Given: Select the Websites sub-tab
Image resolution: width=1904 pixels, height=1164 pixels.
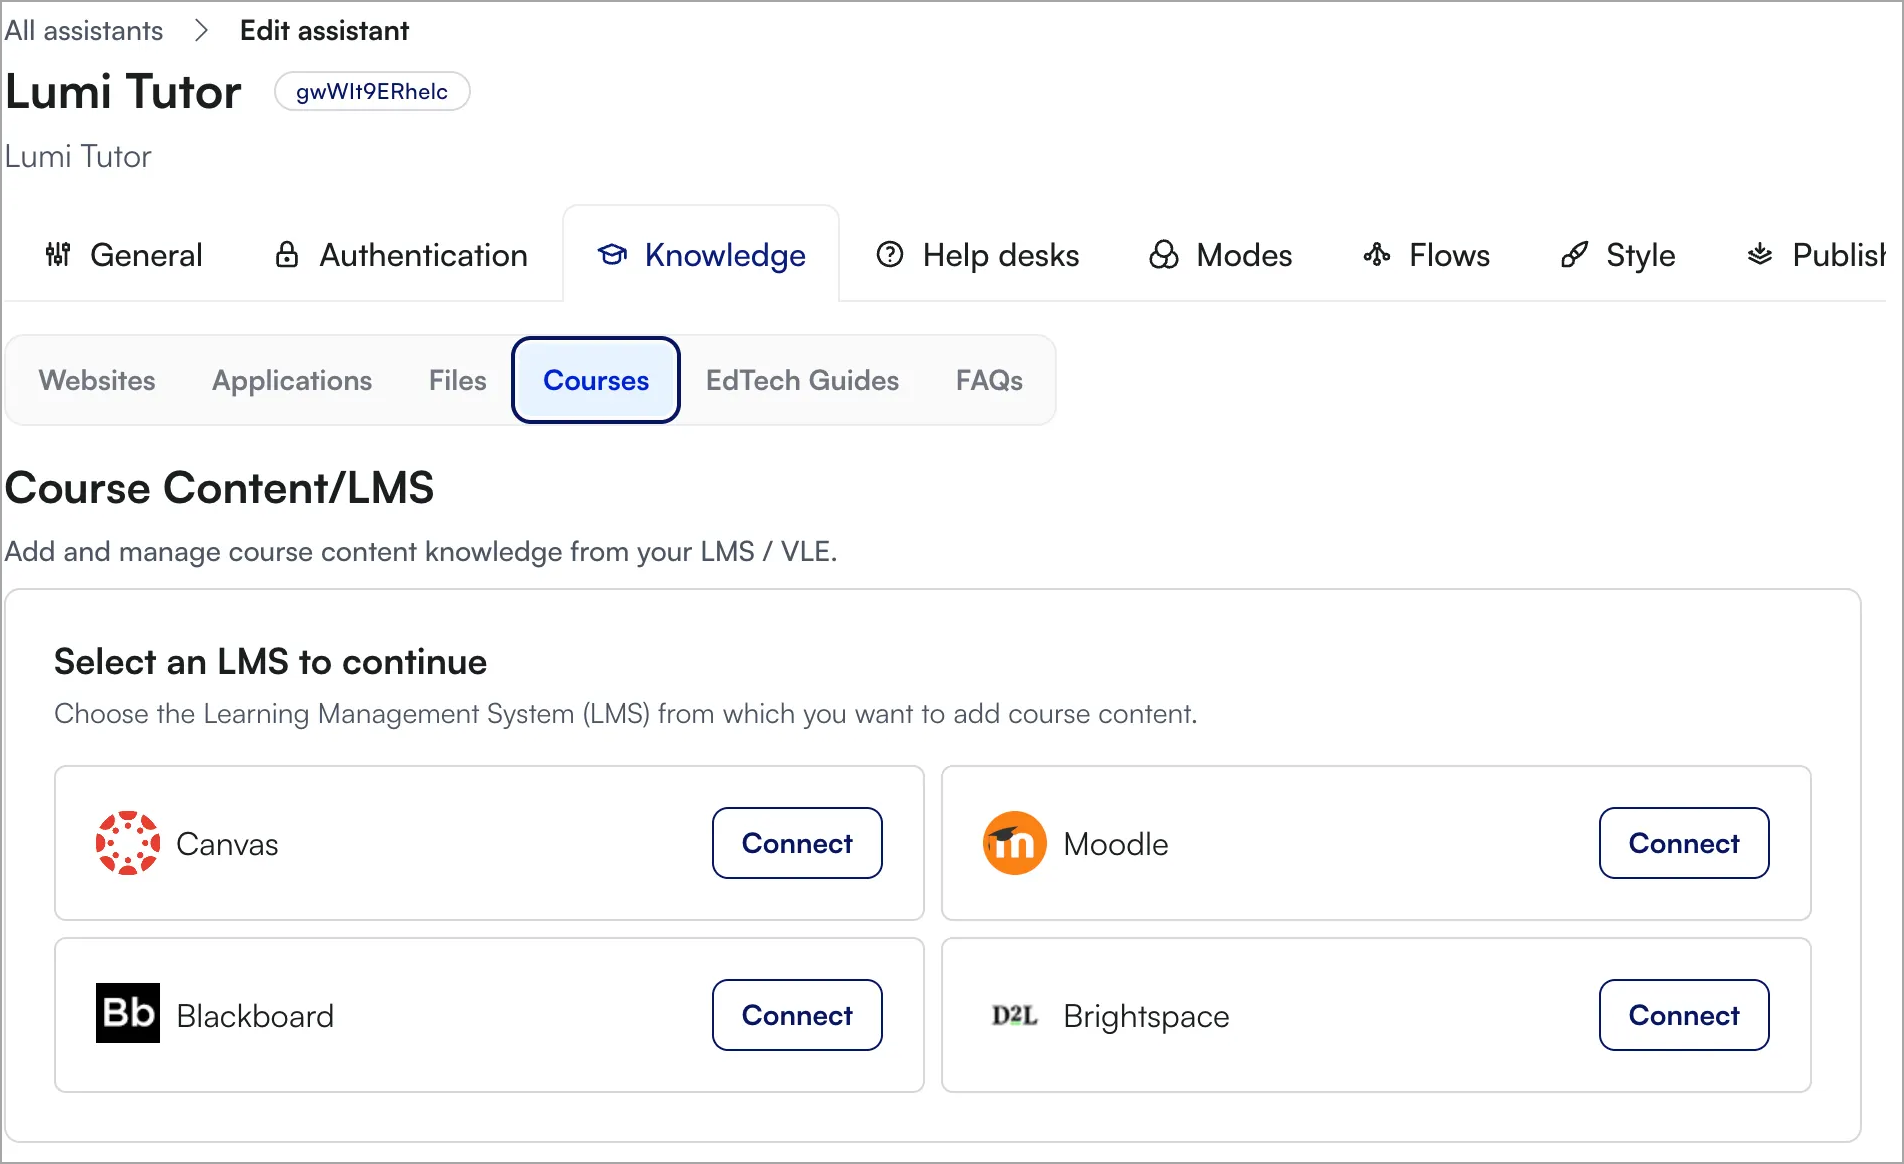Looking at the screenshot, I should click(97, 380).
